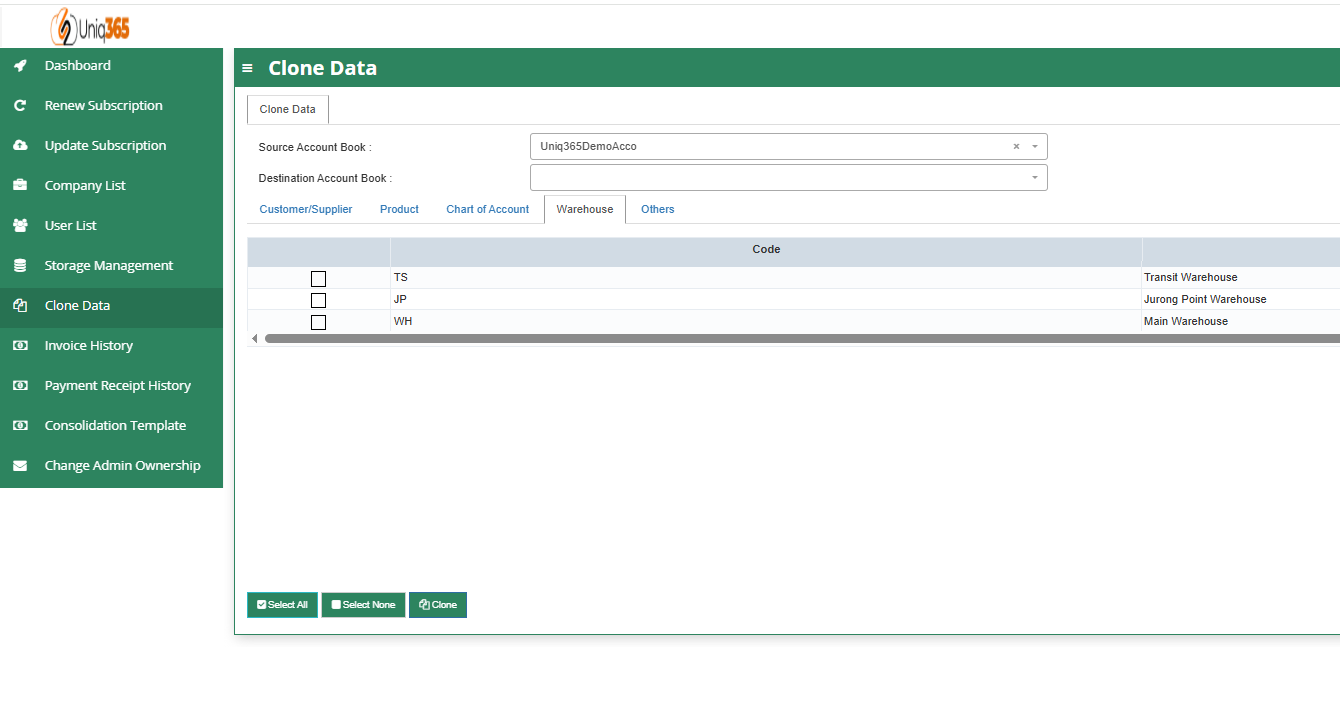Click the Company List briefcase icon
The height and width of the screenshot is (716, 1340).
[x=20, y=186]
